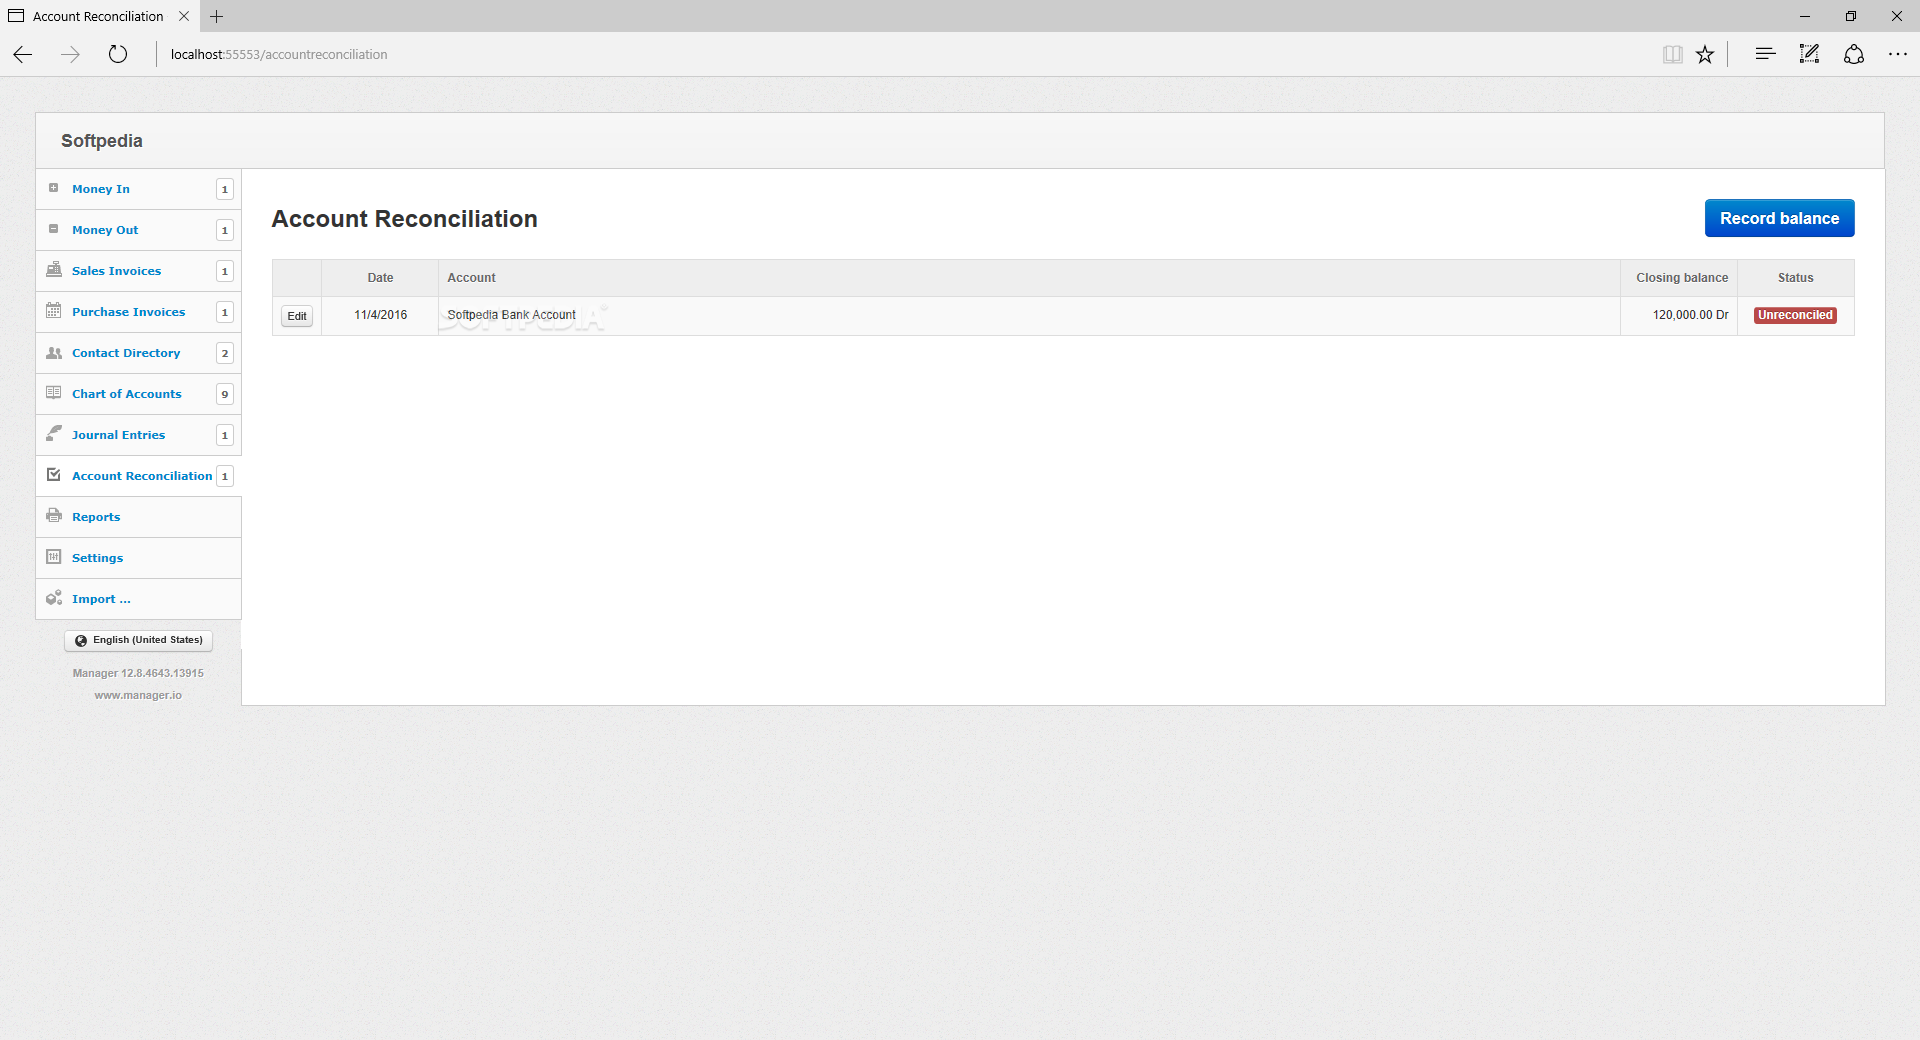Image resolution: width=1920 pixels, height=1040 pixels.
Task: Open the browser More actions ellipsis
Action: pos(1897,54)
